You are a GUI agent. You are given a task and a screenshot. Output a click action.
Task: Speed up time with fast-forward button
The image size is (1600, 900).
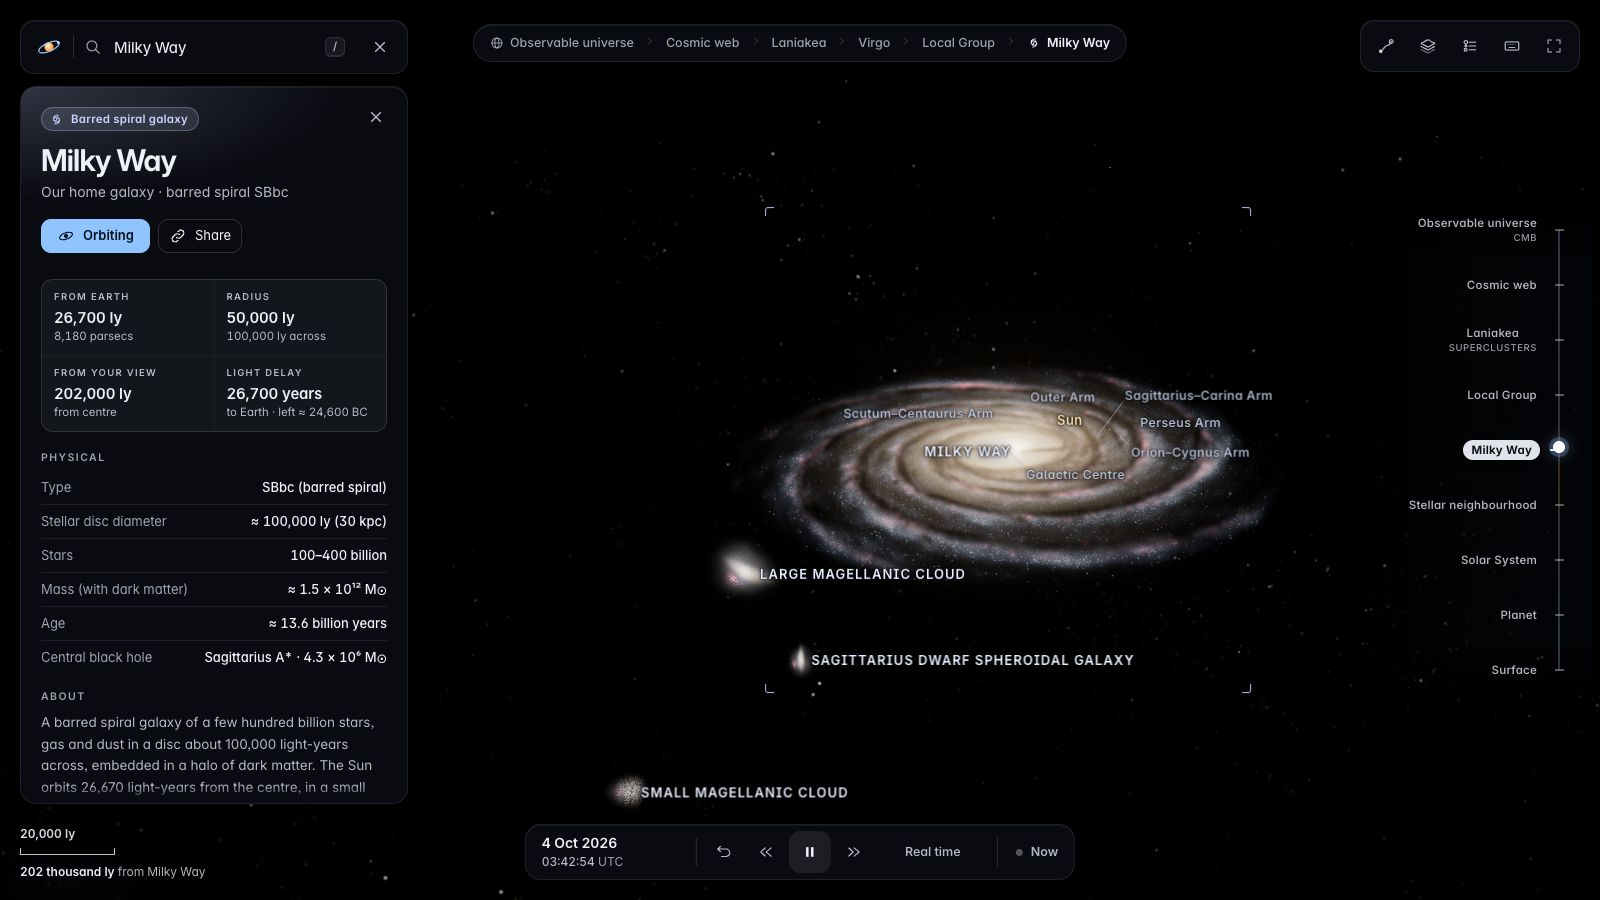click(854, 852)
